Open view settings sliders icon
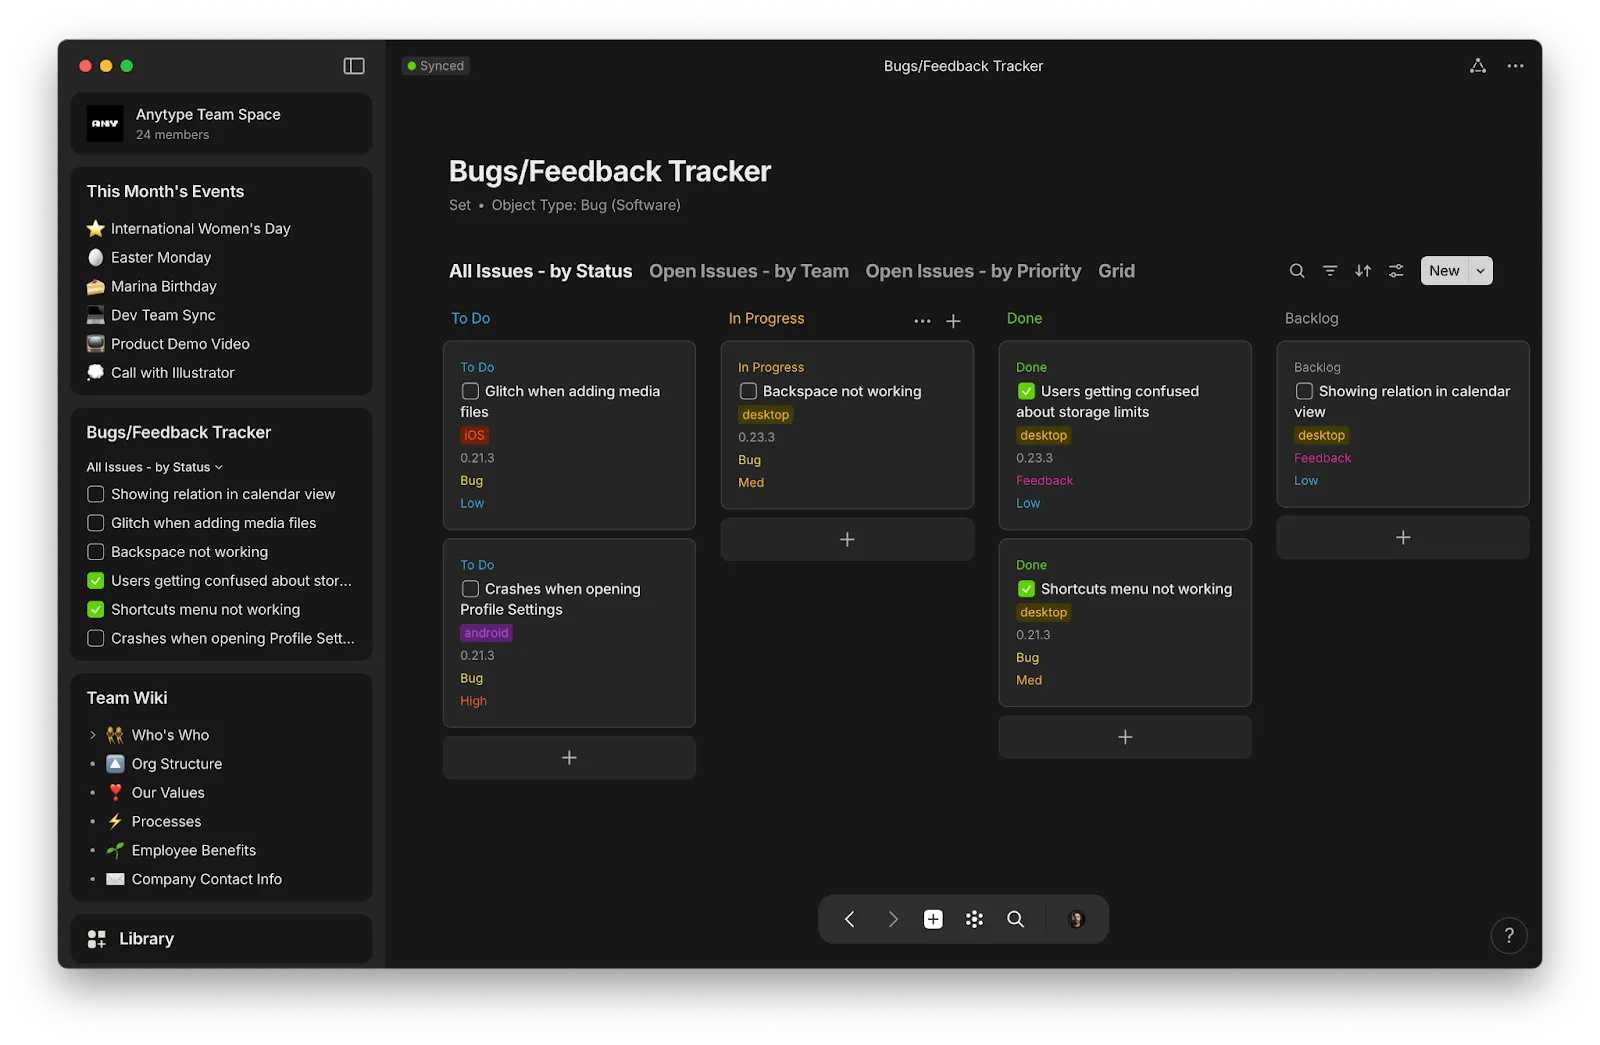 point(1396,271)
